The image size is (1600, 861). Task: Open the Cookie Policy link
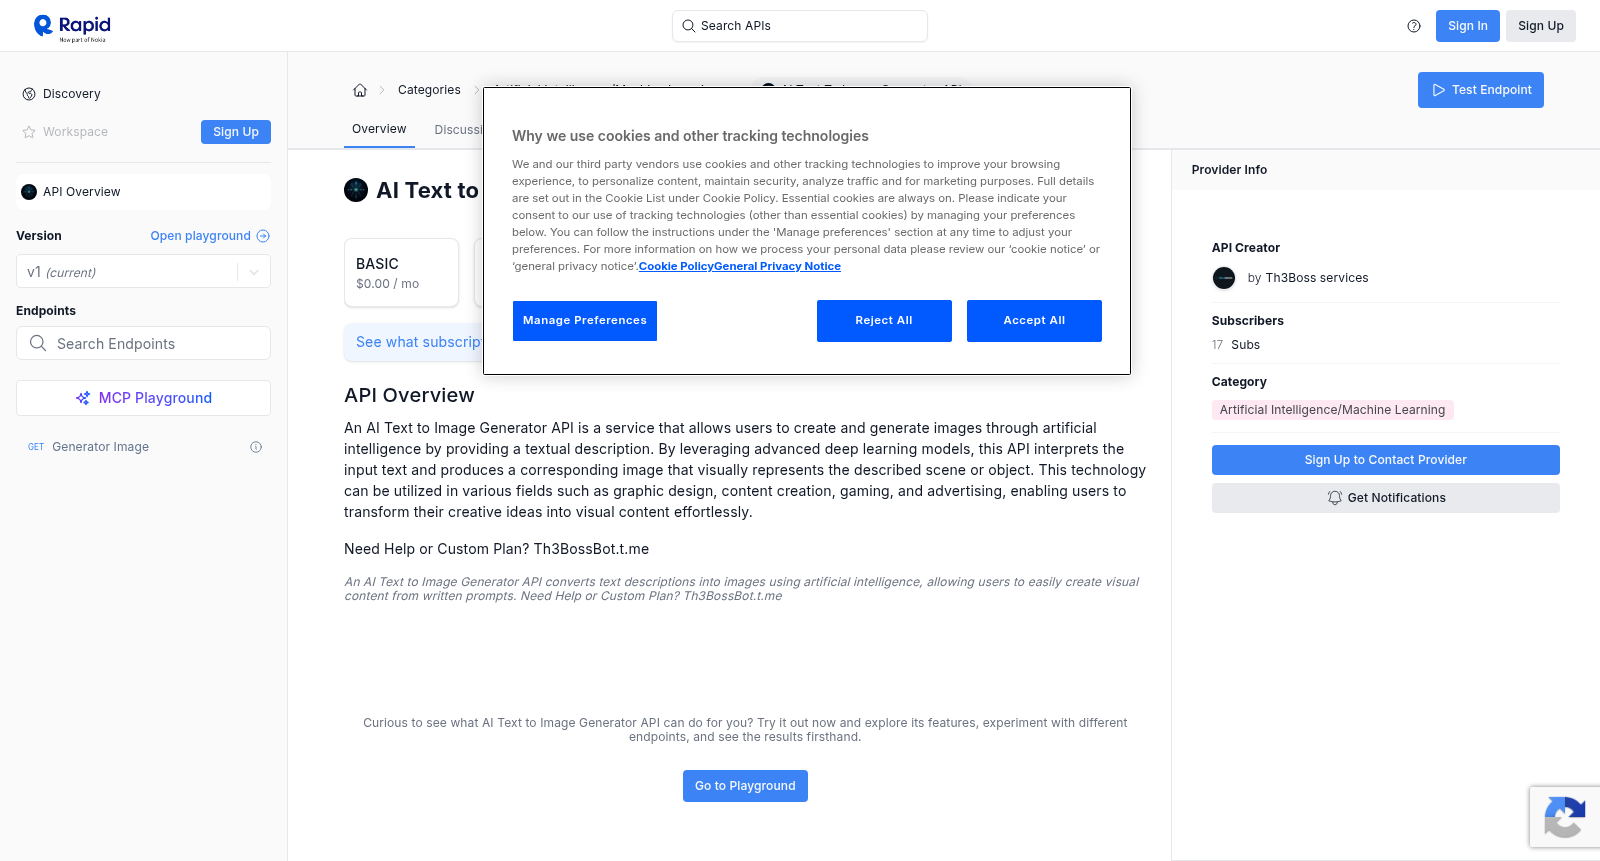tap(676, 266)
